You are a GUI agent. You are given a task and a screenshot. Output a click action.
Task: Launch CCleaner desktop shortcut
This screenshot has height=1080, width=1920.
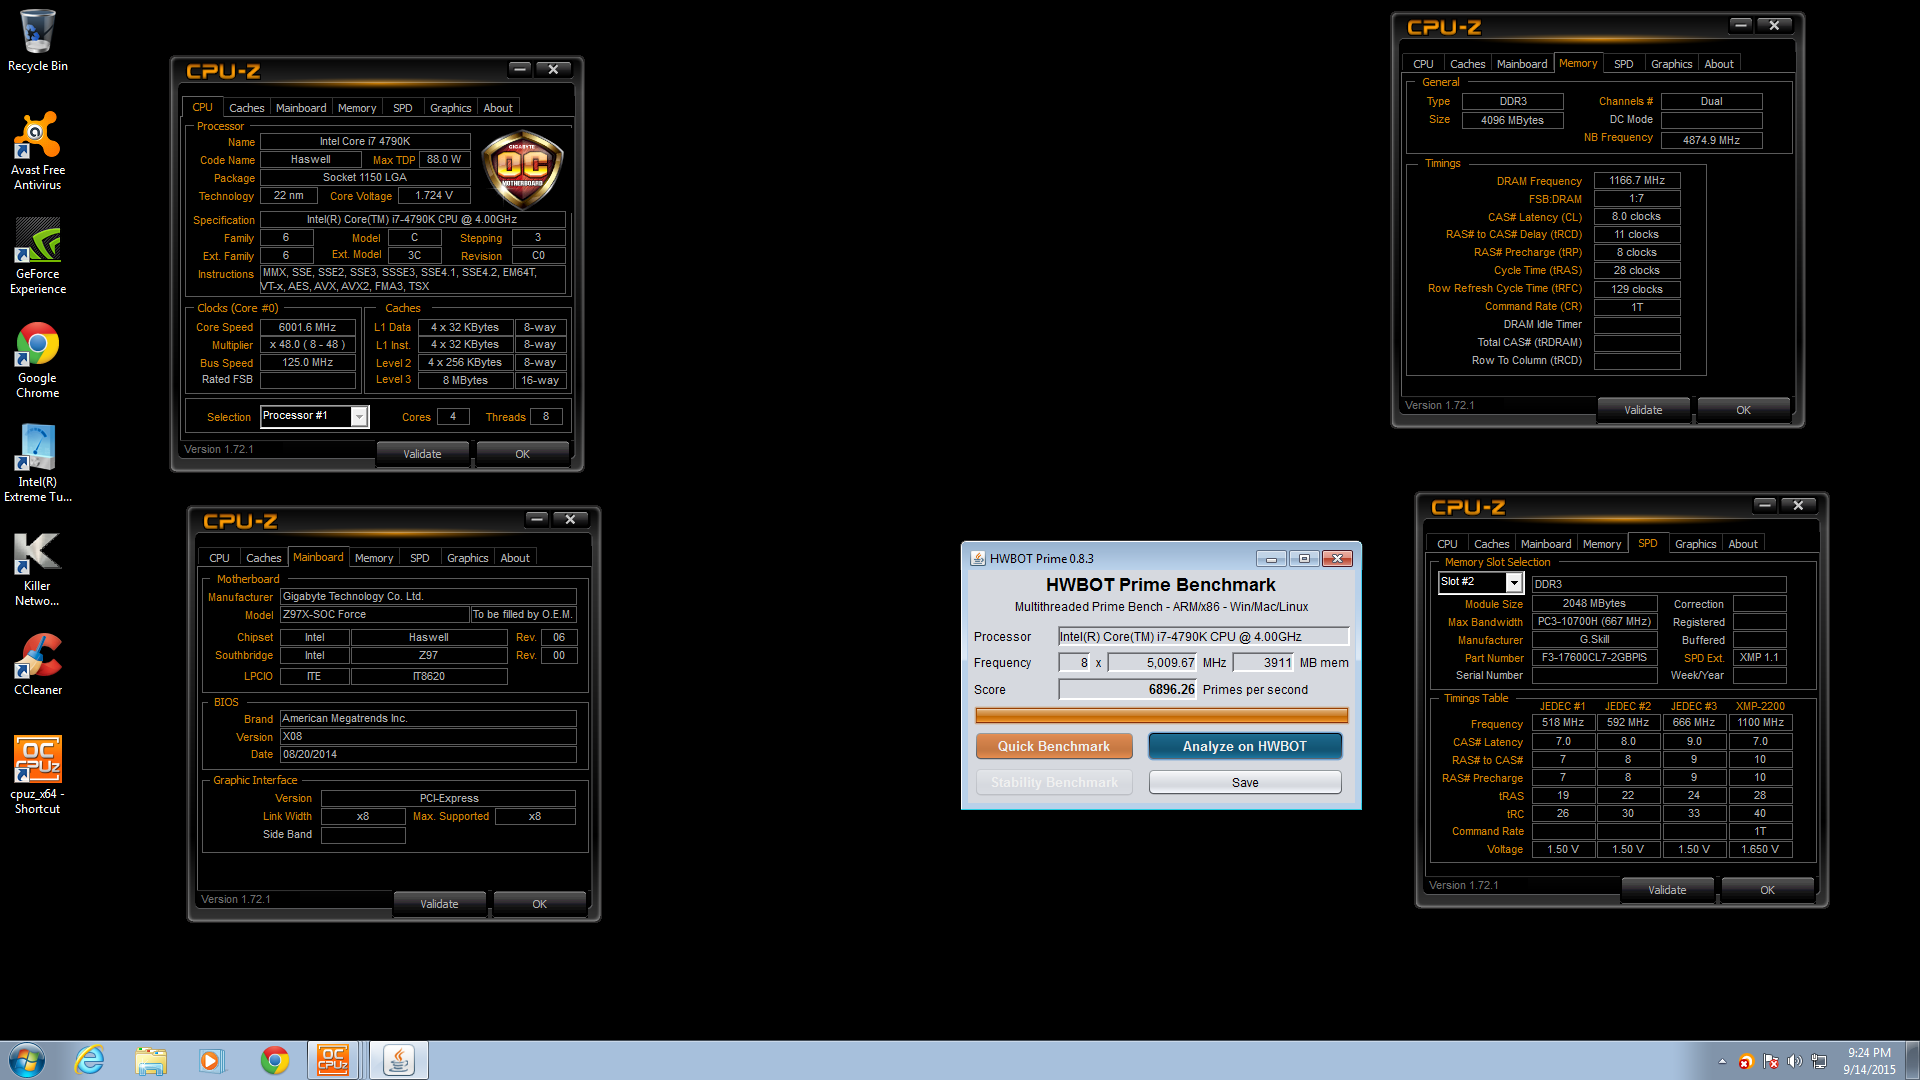38,664
